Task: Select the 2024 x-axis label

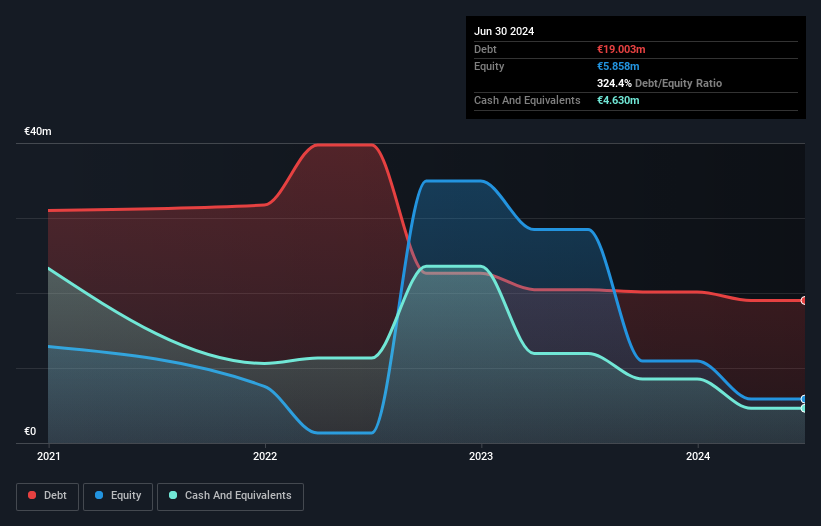Action: (x=698, y=456)
